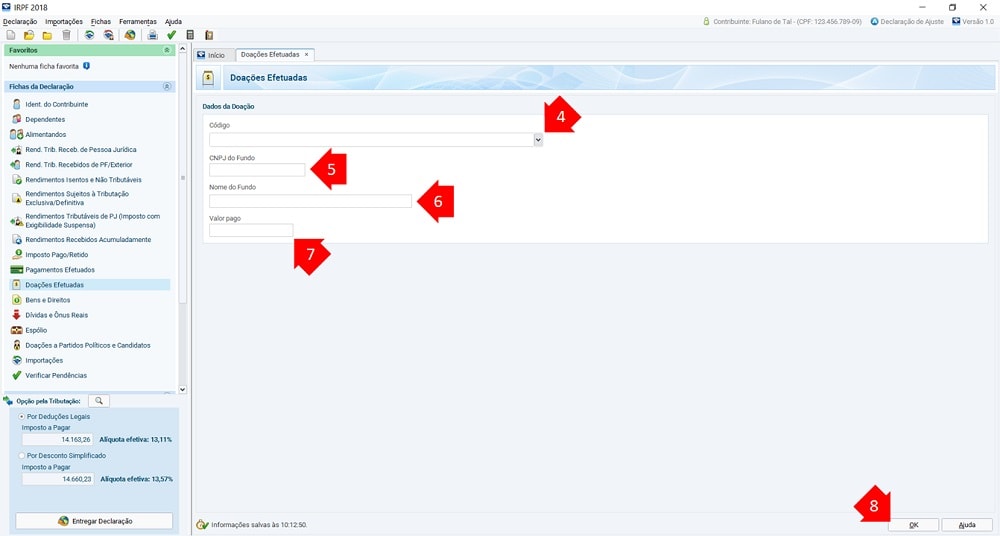Image resolution: width=1000 pixels, height=536 pixels.
Task: Open the Ferramentas menu
Action: pyautogui.click(x=137, y=21)
